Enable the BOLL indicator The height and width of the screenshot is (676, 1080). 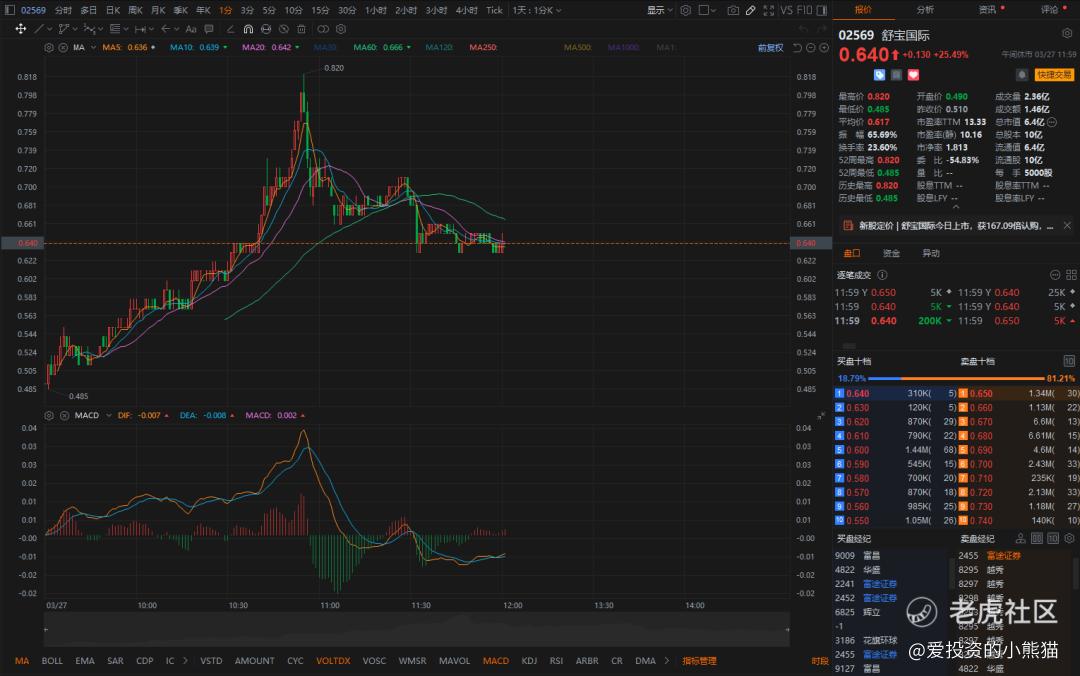[x=52, y=661]
